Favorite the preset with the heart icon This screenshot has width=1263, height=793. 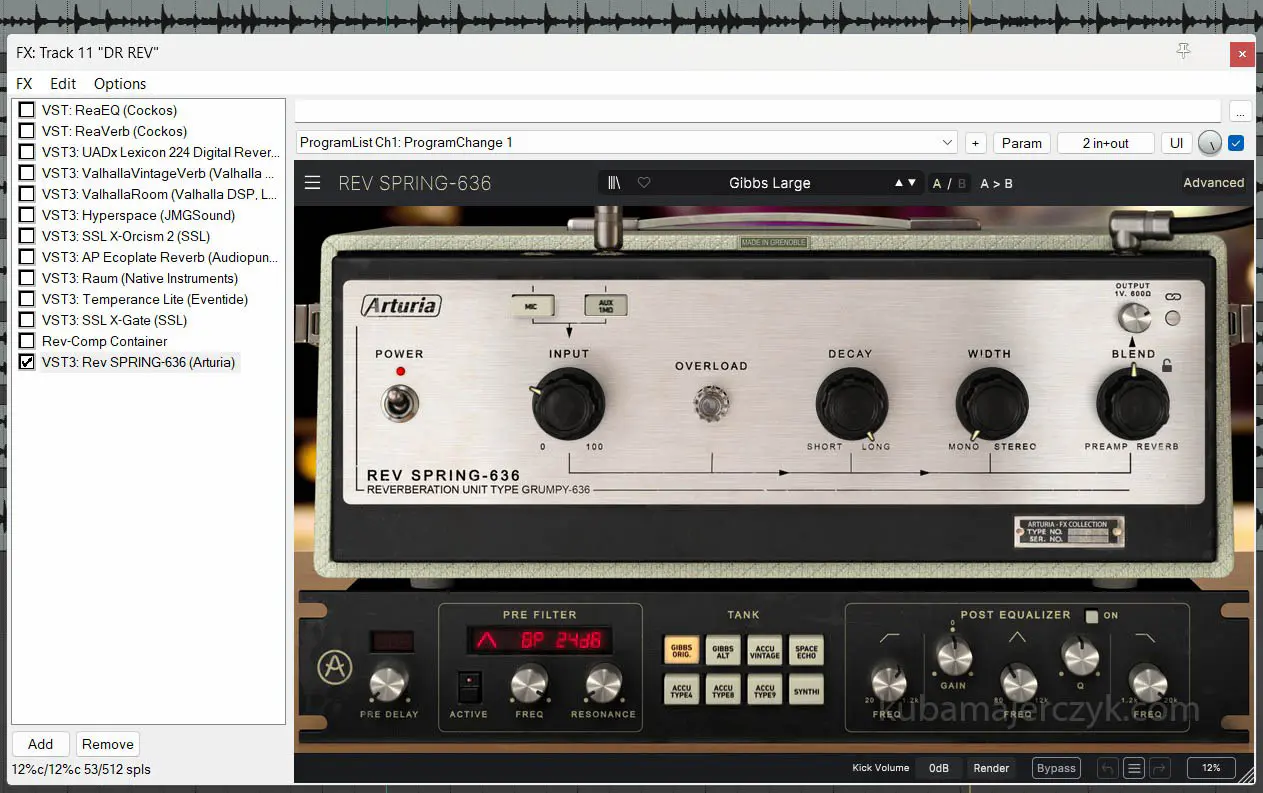point(644,183)
